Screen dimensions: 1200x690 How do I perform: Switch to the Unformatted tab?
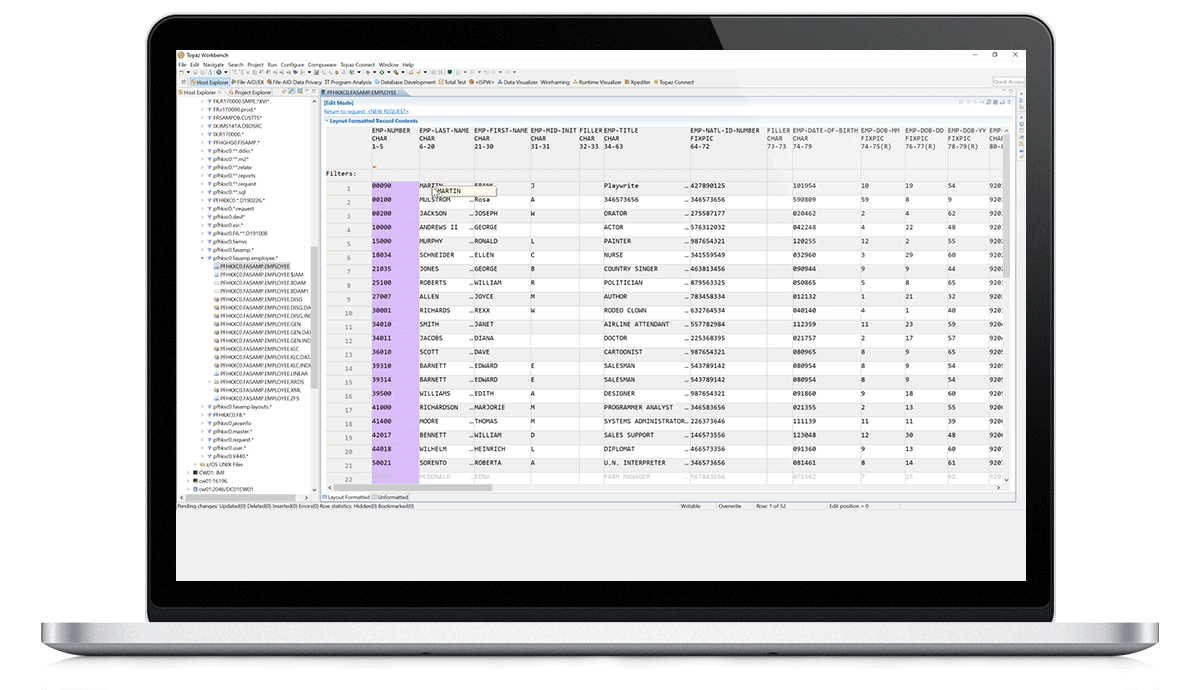[392, 497]
